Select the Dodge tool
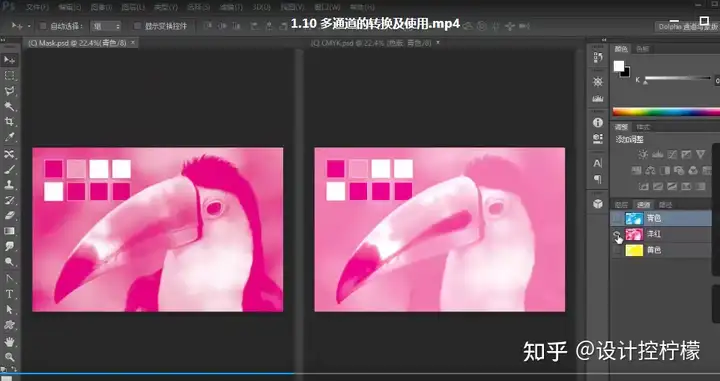720x381 pixels. (9, 262)
